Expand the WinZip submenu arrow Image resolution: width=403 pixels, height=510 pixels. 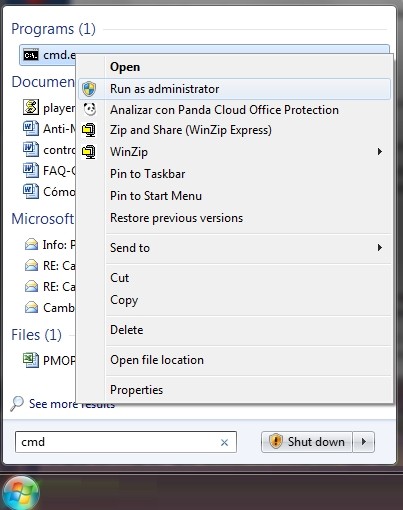[x=379, y=152]
